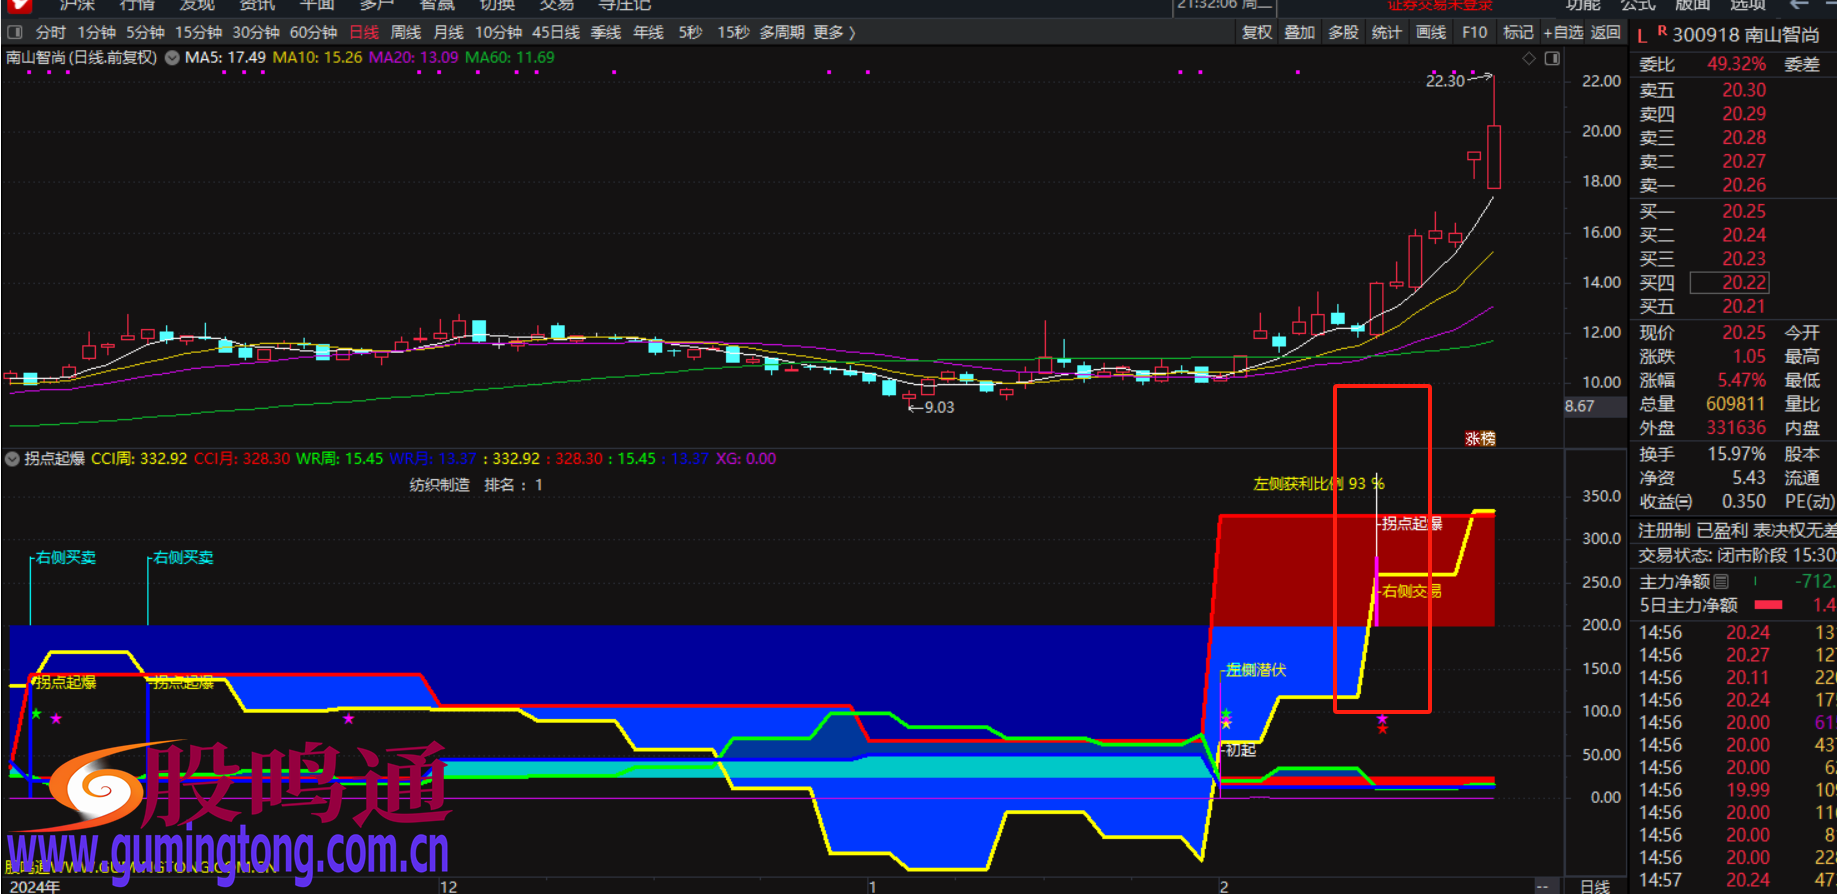Viewport: 1837px width, 894px height.
Task: Click the +自选 add watchlist button
Action: (x=1562, y=32)
